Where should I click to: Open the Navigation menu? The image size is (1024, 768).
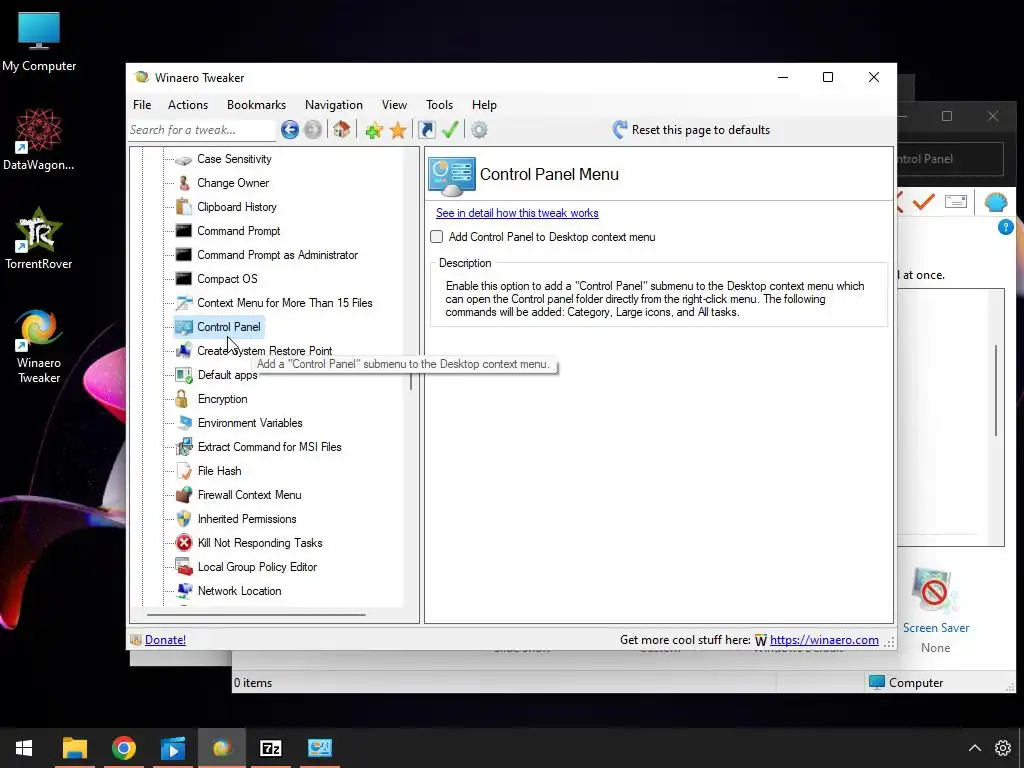pyautogui.click(x=334, y=104)
